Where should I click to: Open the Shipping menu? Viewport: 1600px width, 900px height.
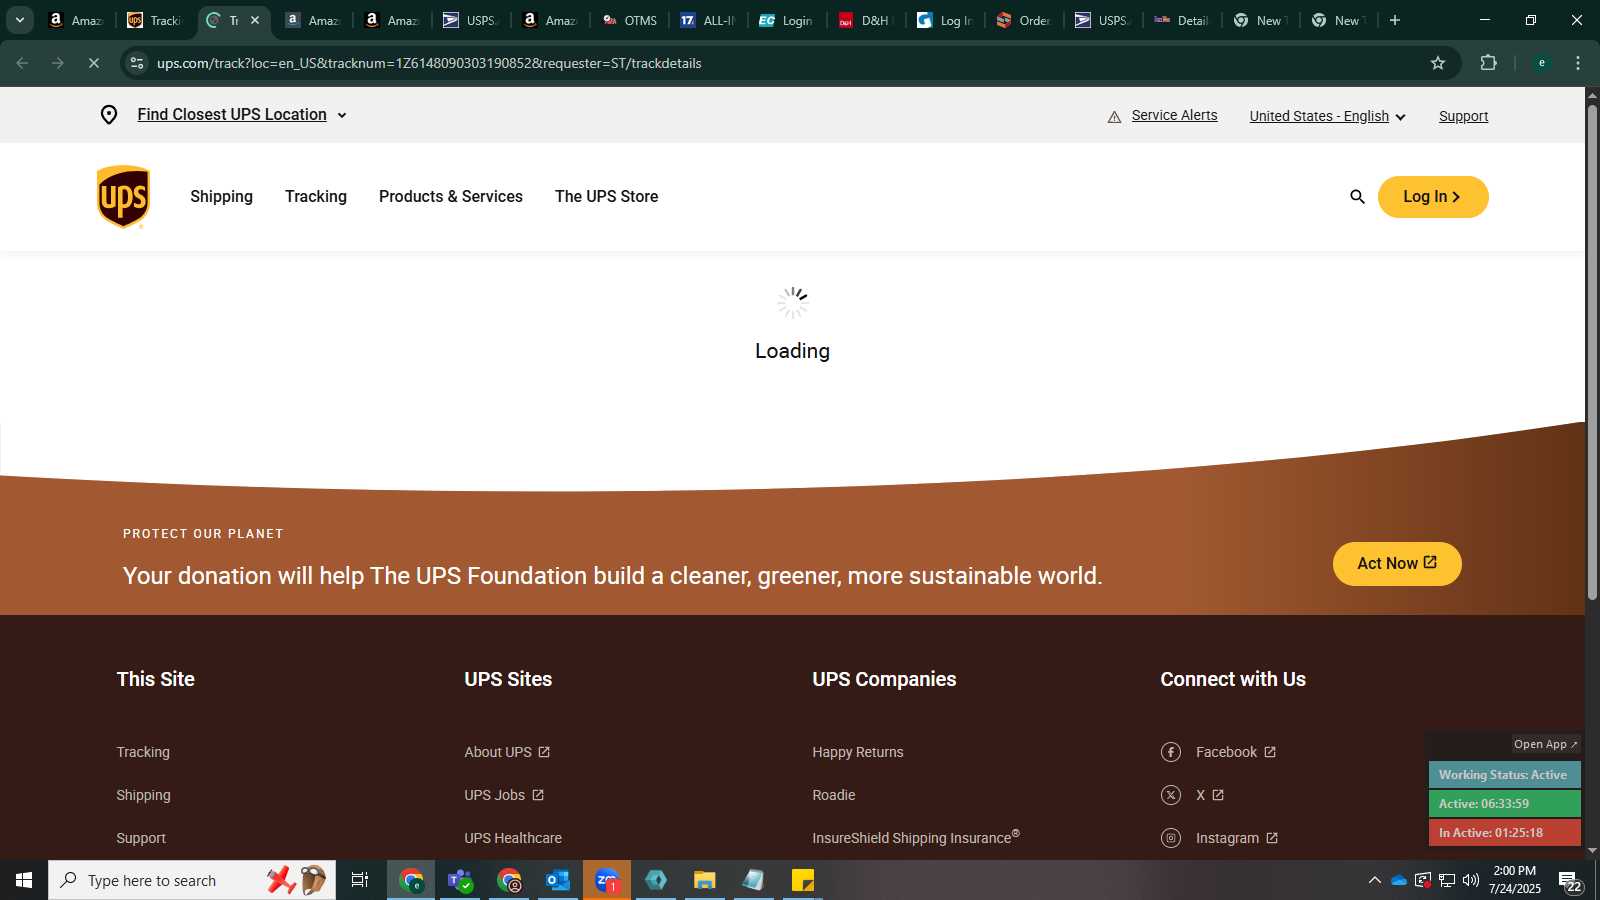221,197
